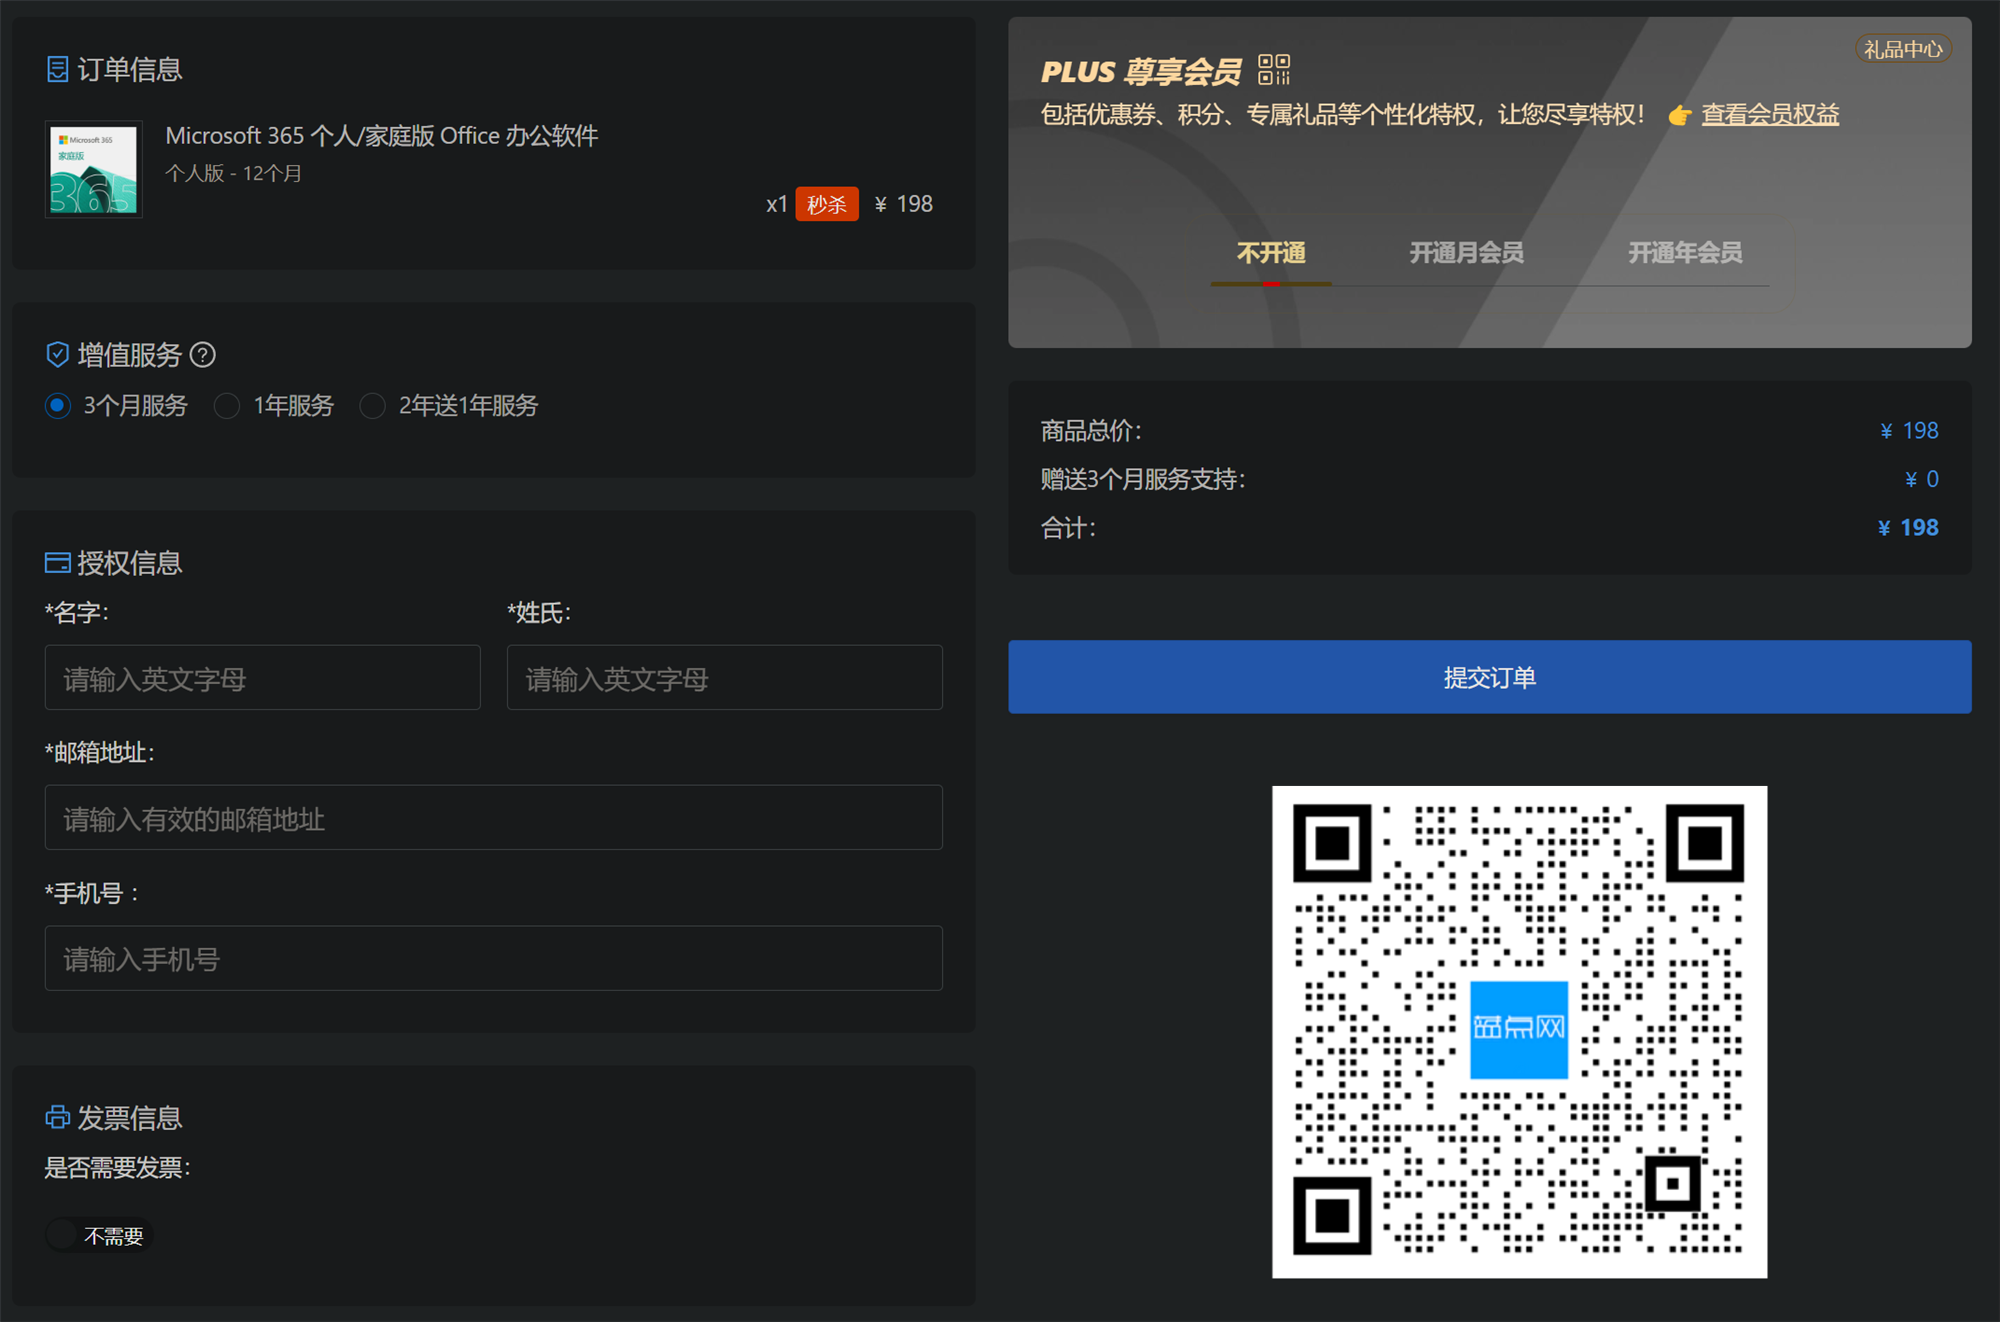Click the 个人版 - 12个月 subtitle
2000x1322 pixels.
[x=233, y=173]
